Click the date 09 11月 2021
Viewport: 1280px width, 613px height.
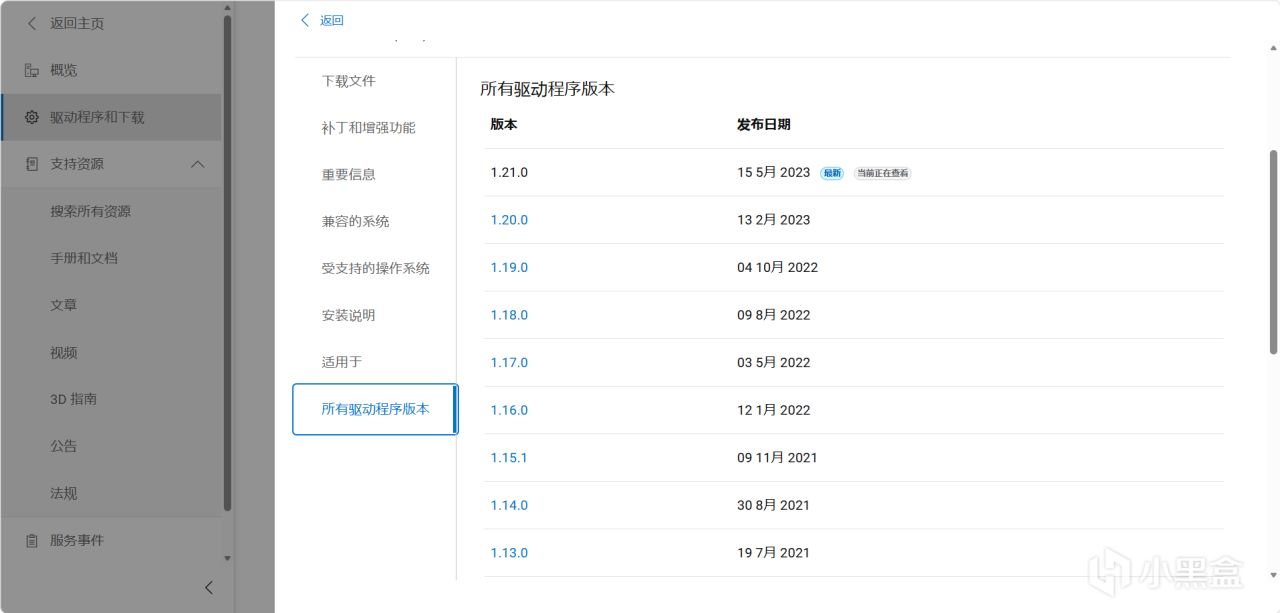pos(777,457)
